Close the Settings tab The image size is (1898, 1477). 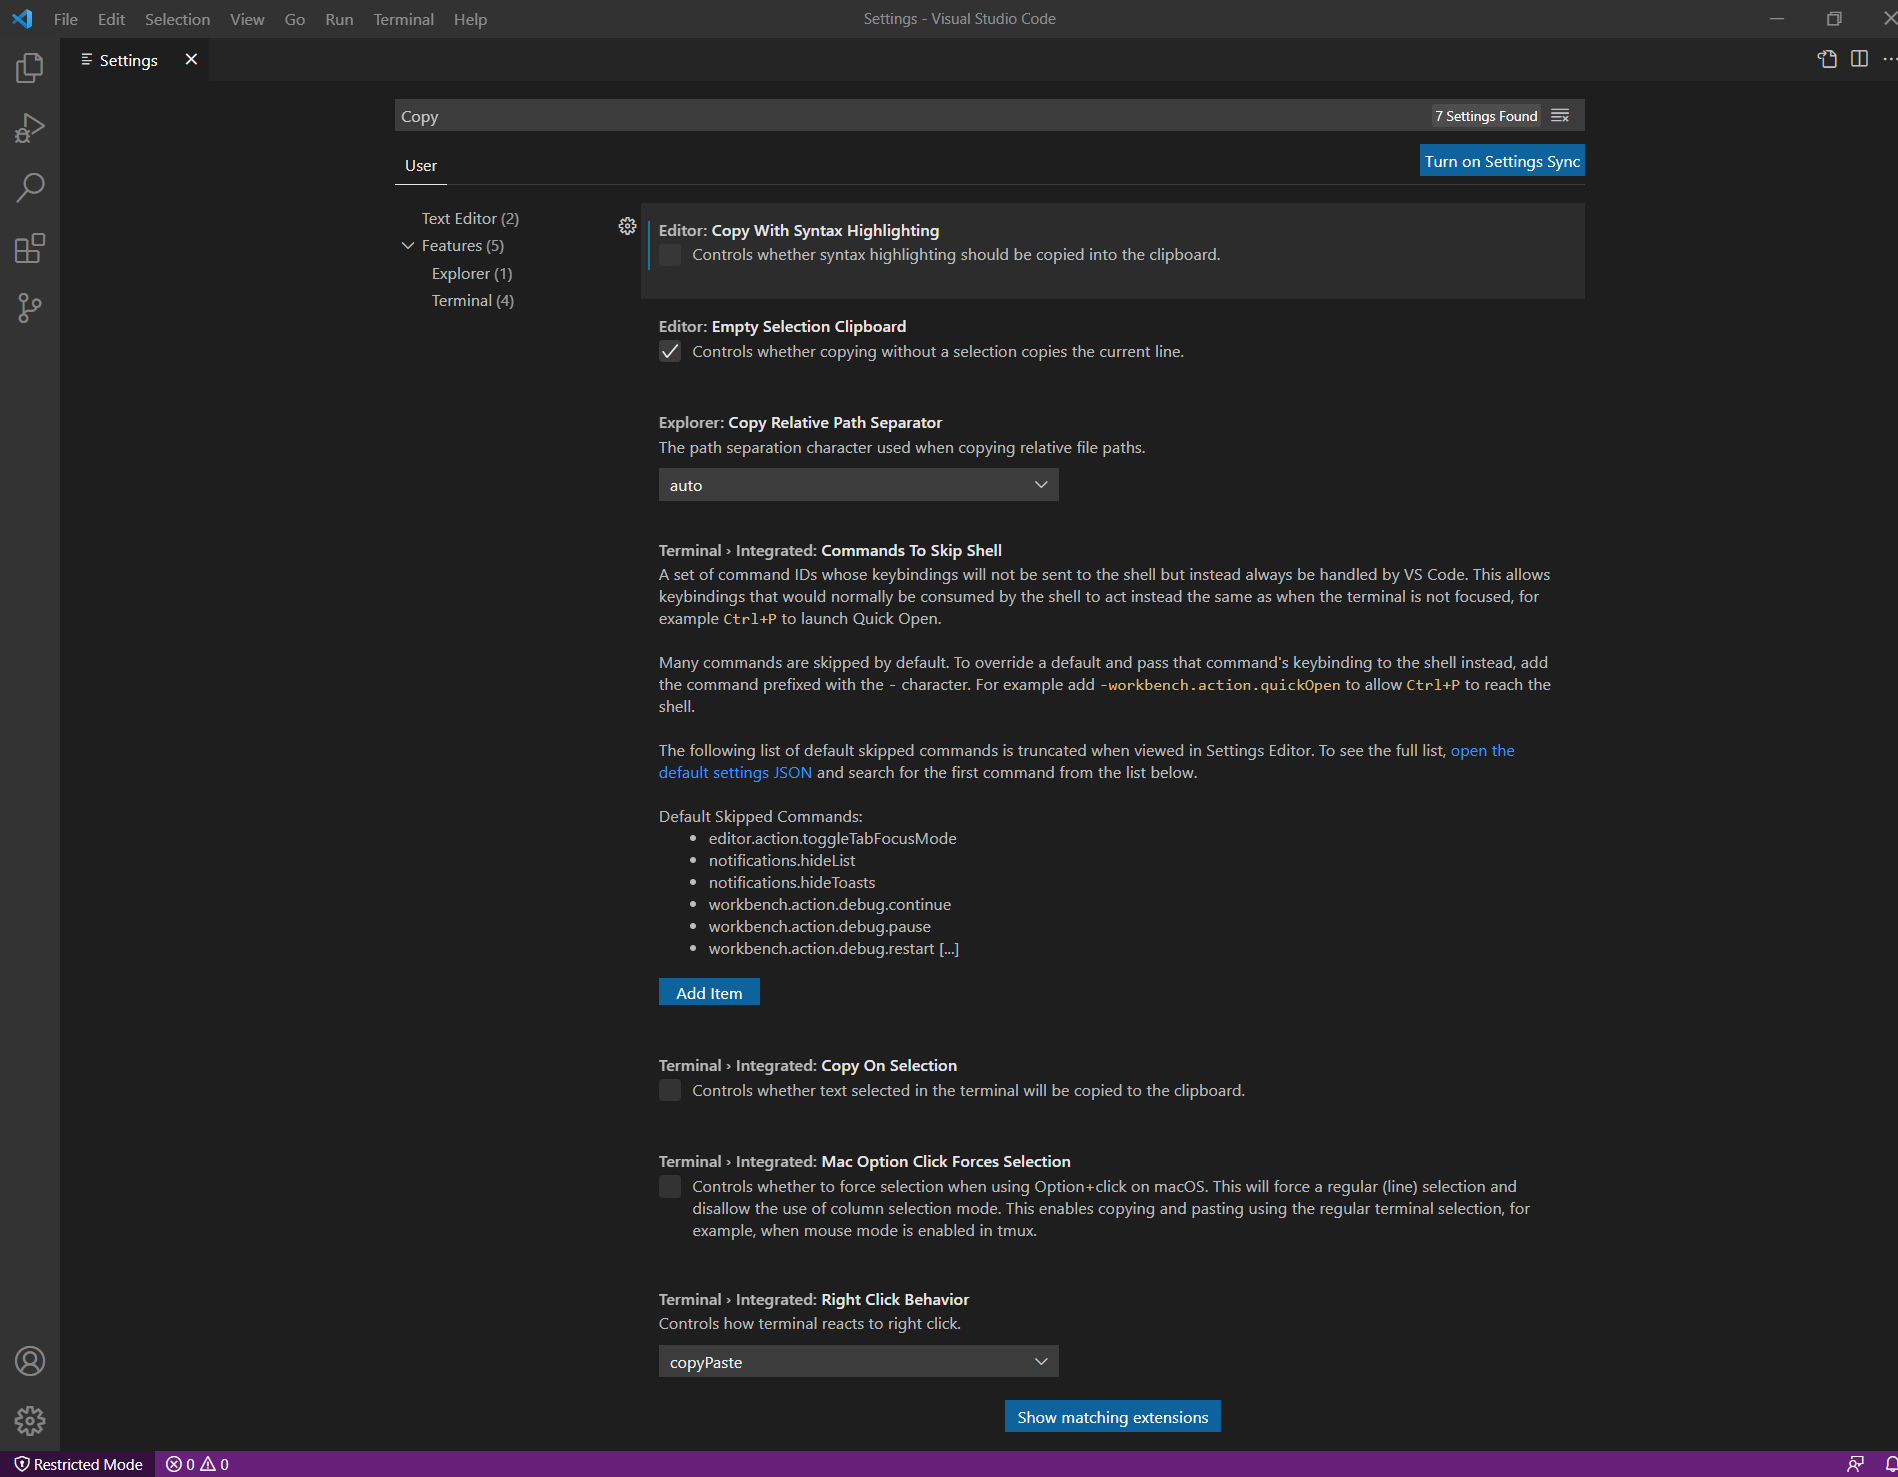191,60
